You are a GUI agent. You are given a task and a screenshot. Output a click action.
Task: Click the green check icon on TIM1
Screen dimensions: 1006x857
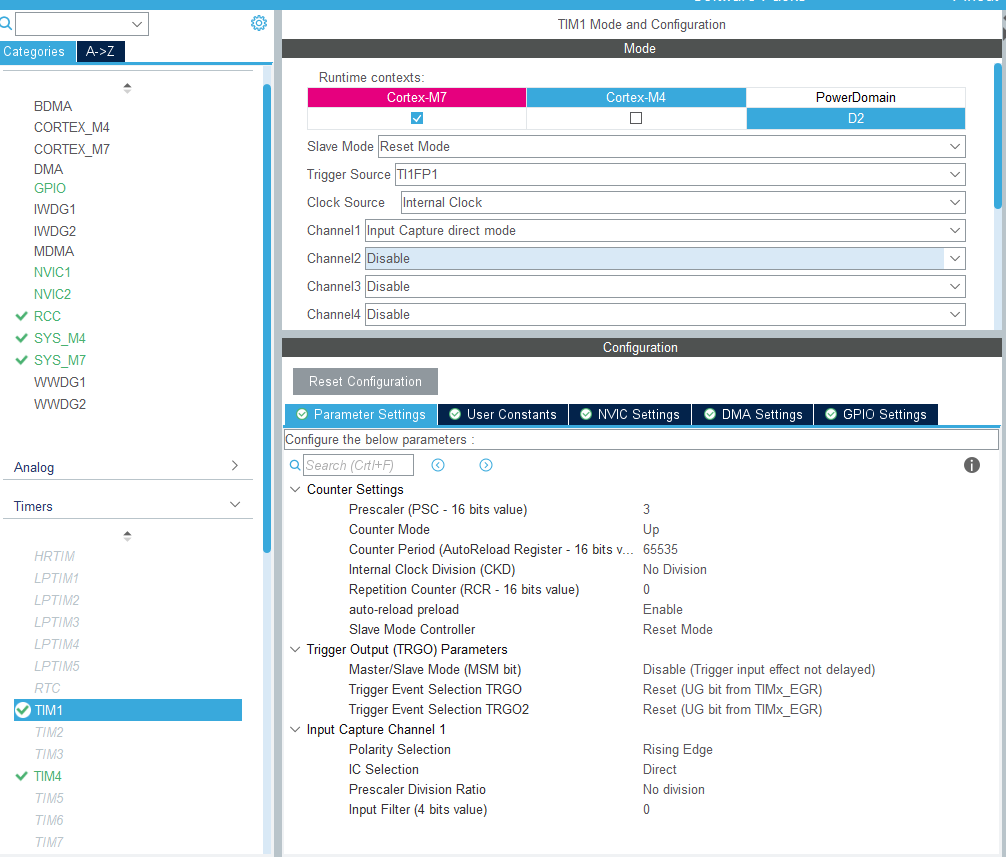coord(22,710)
